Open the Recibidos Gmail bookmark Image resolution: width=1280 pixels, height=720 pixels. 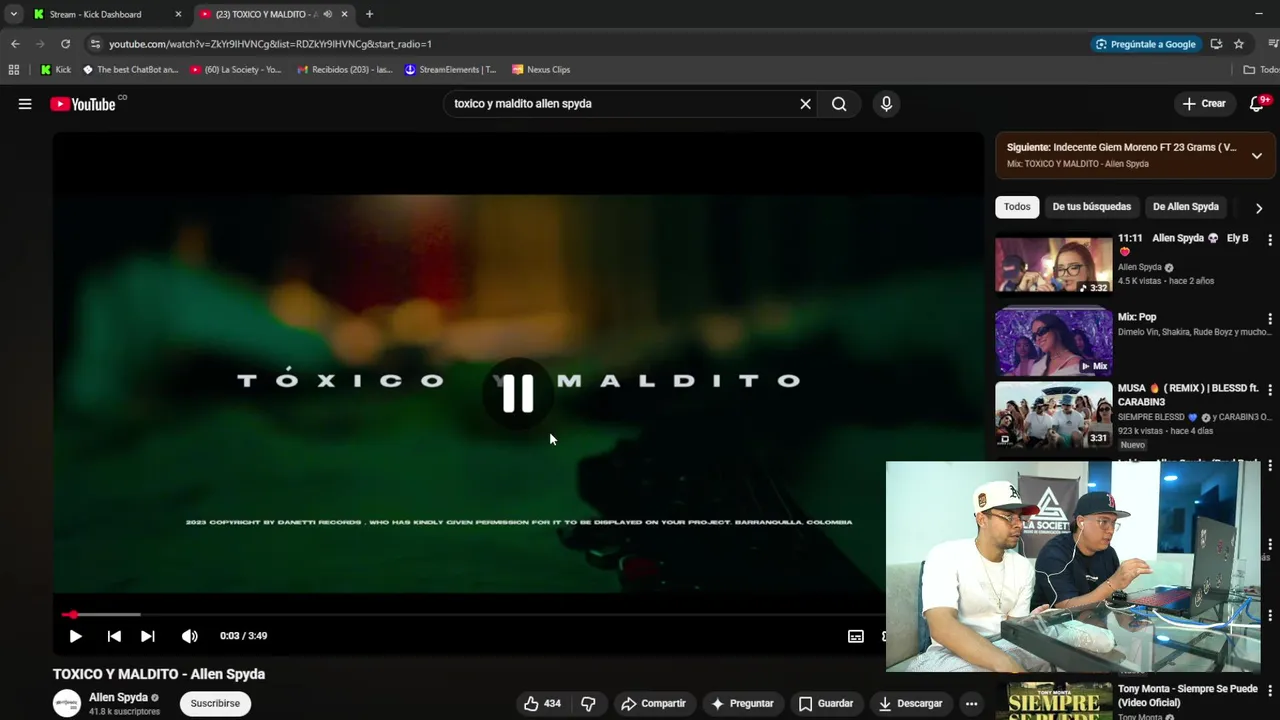click(345, 70)
